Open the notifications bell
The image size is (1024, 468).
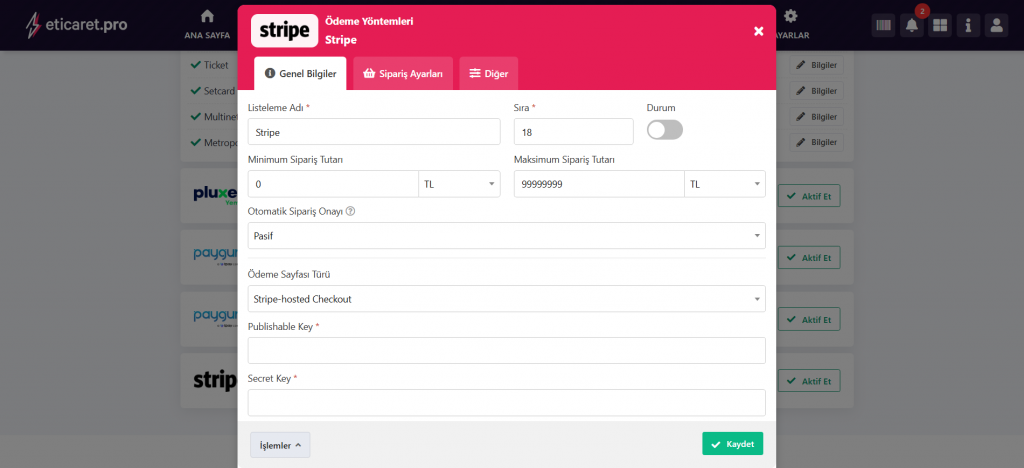[x=911, y=26]
